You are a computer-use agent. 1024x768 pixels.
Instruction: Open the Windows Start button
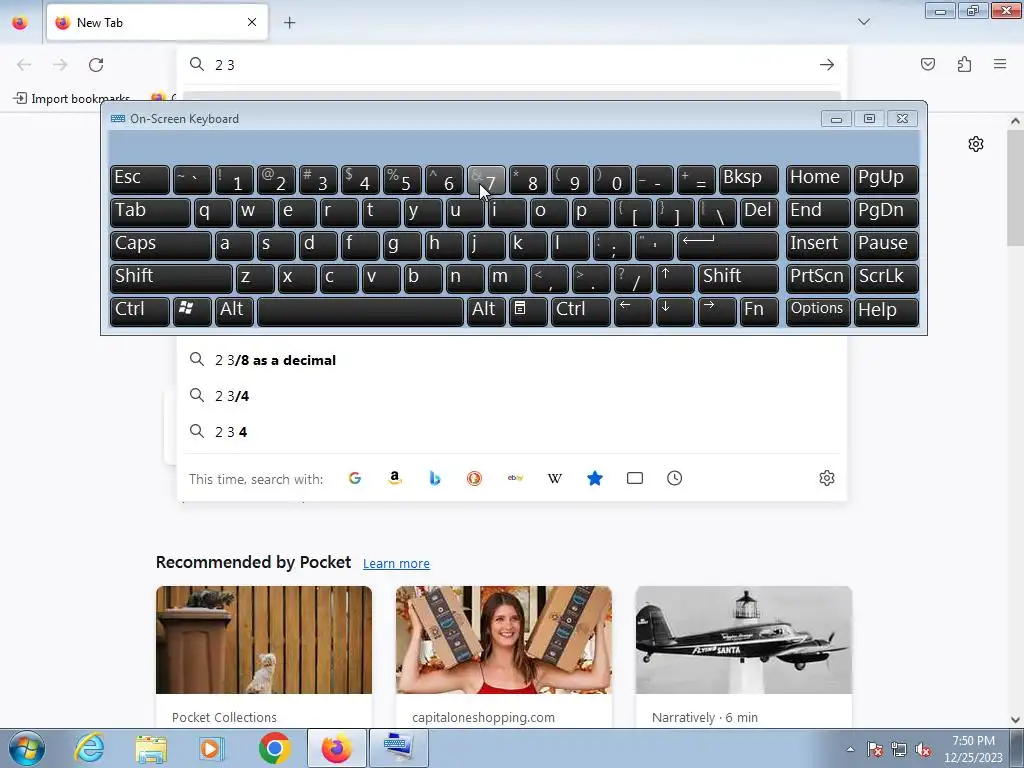pos(27,748)
